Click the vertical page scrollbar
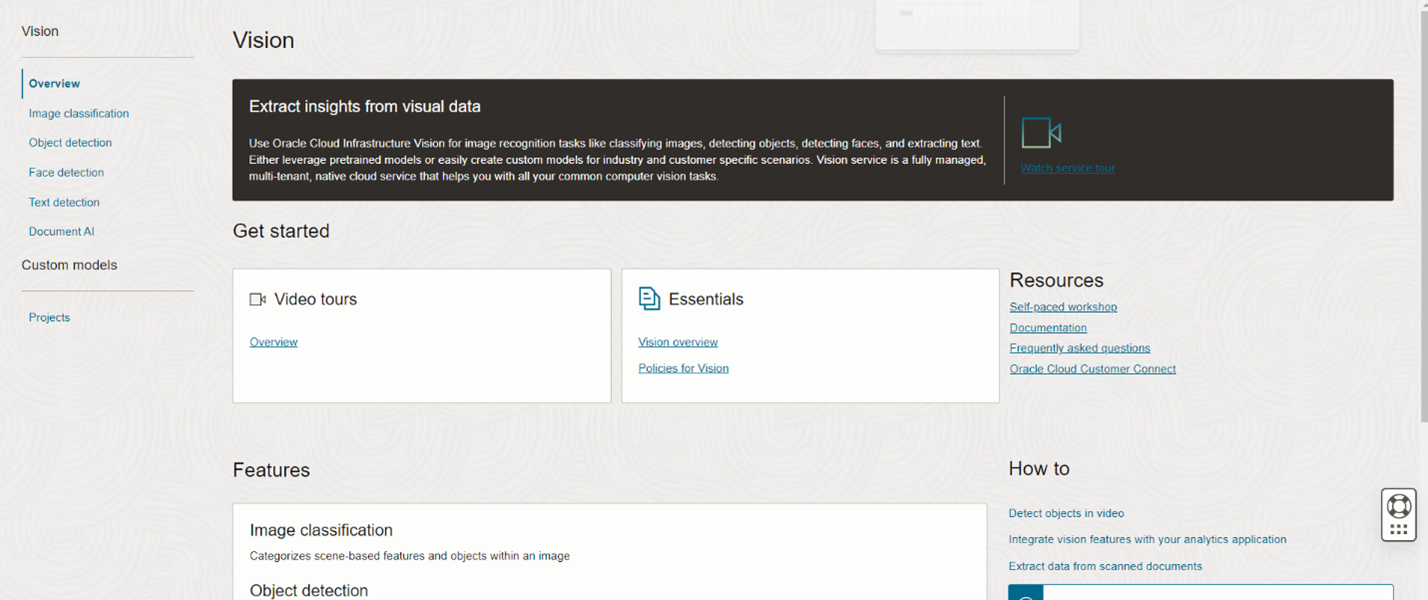Viewport: 1428px width, 600px height. tap(1423, 200)
